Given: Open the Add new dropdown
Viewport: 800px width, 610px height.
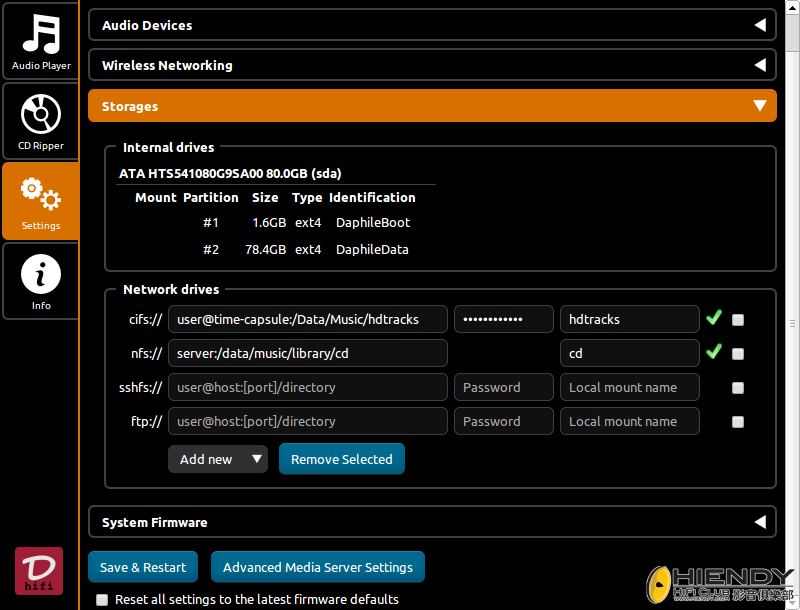Looking at the screenshot, I should tap(217, 459).
